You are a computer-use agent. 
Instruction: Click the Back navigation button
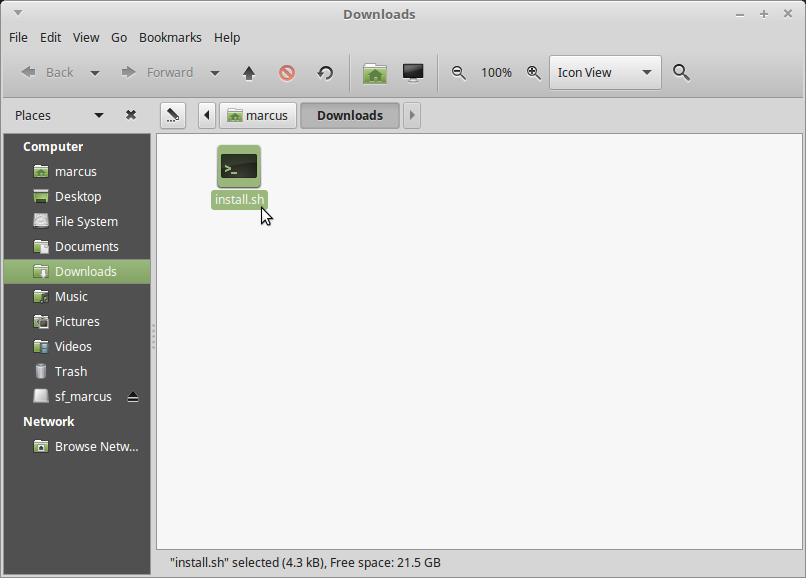click(47, 73)
